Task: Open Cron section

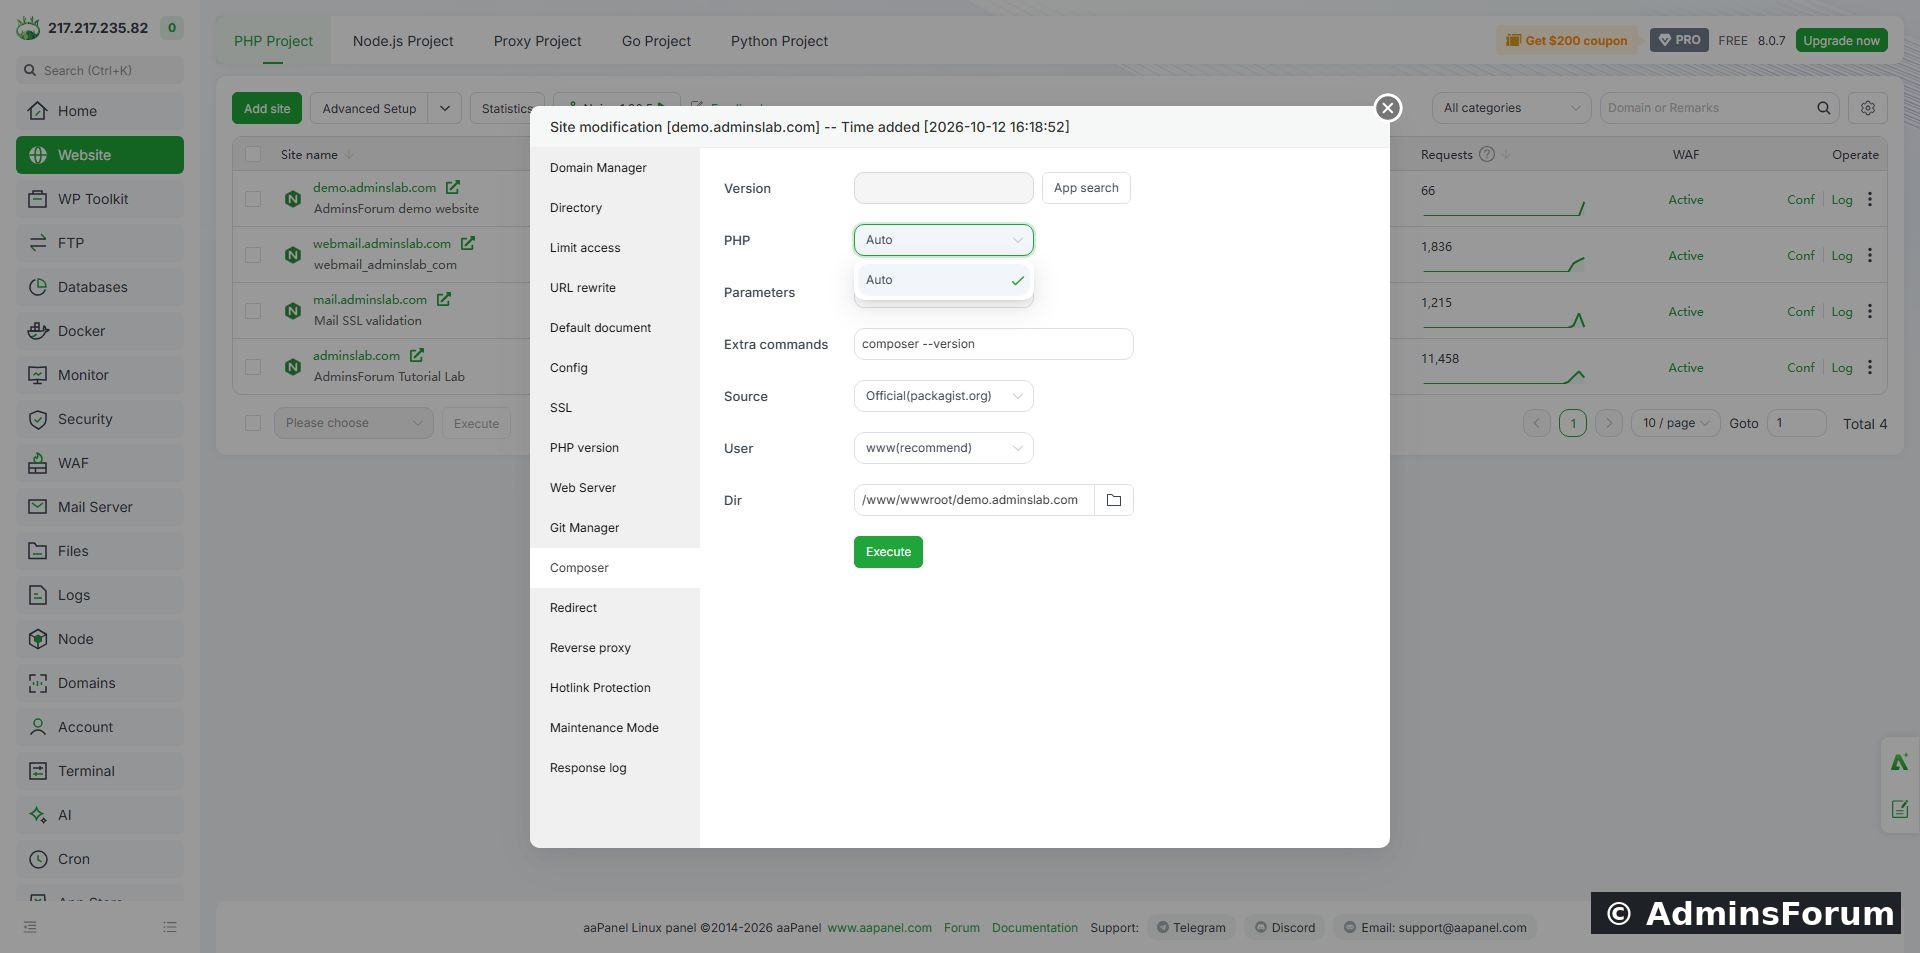Action: click(x=100, y=859)
